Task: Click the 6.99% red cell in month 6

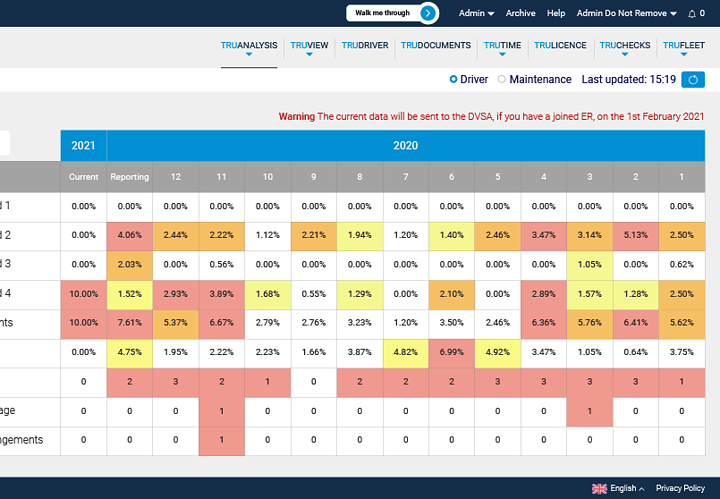Action: point(452,352)
